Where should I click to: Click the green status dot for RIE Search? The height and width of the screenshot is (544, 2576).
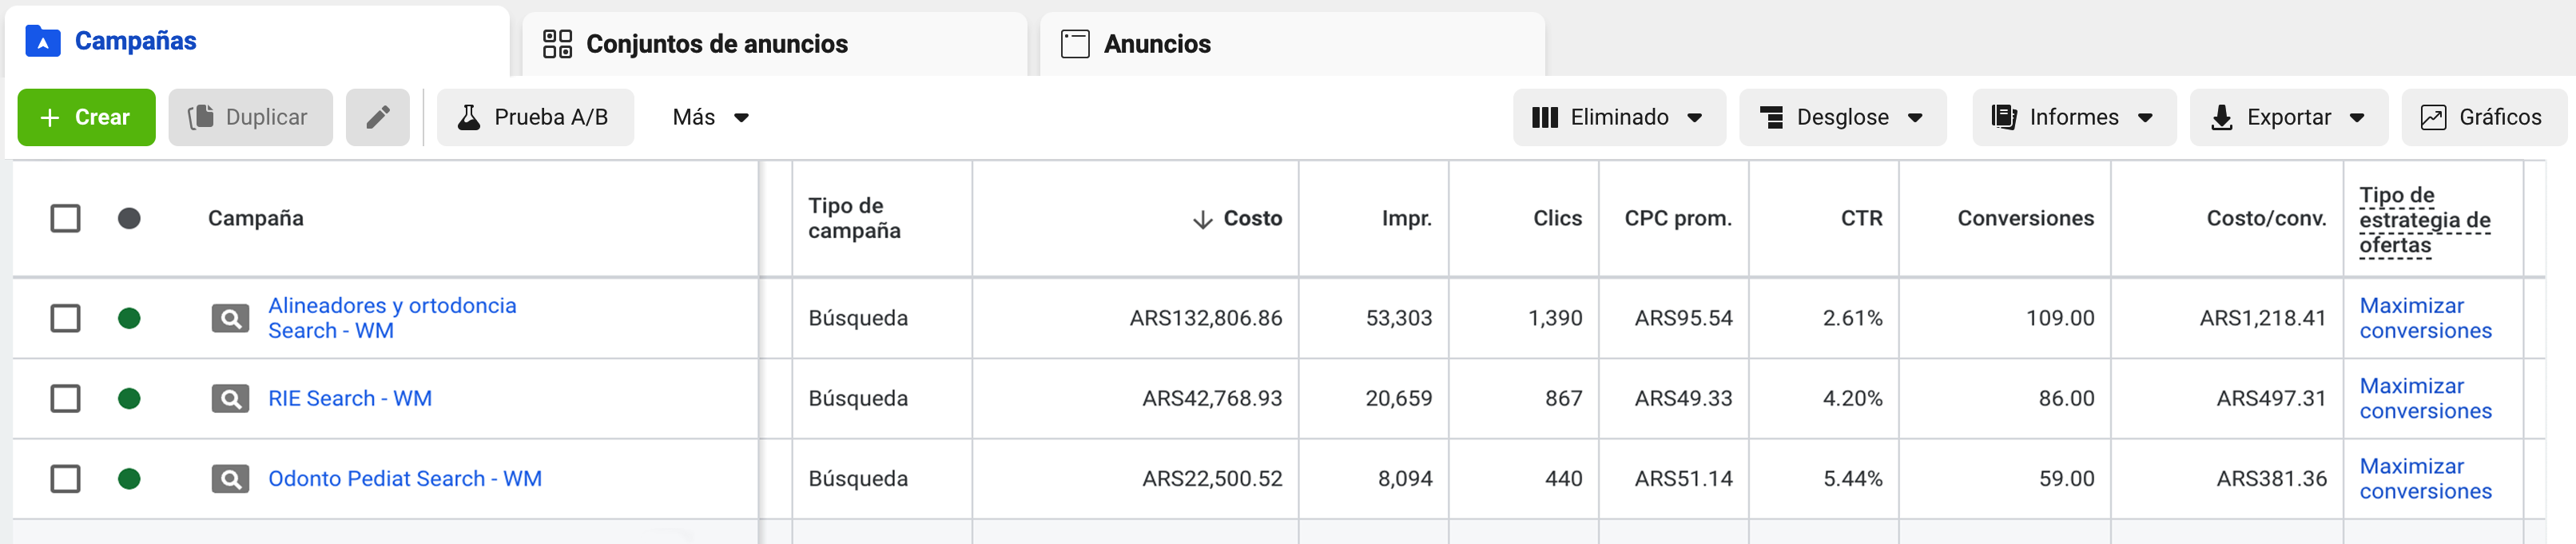(129, 399)
